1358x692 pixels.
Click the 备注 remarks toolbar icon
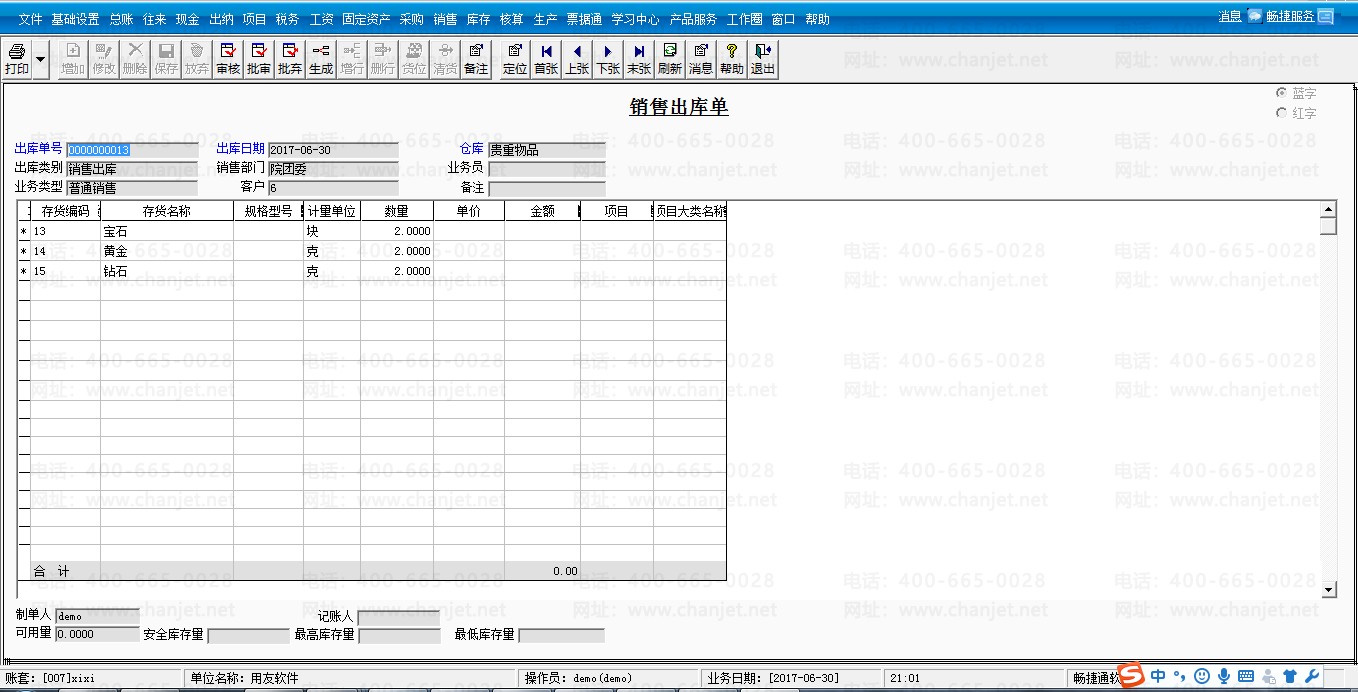(x=476, y=59)
